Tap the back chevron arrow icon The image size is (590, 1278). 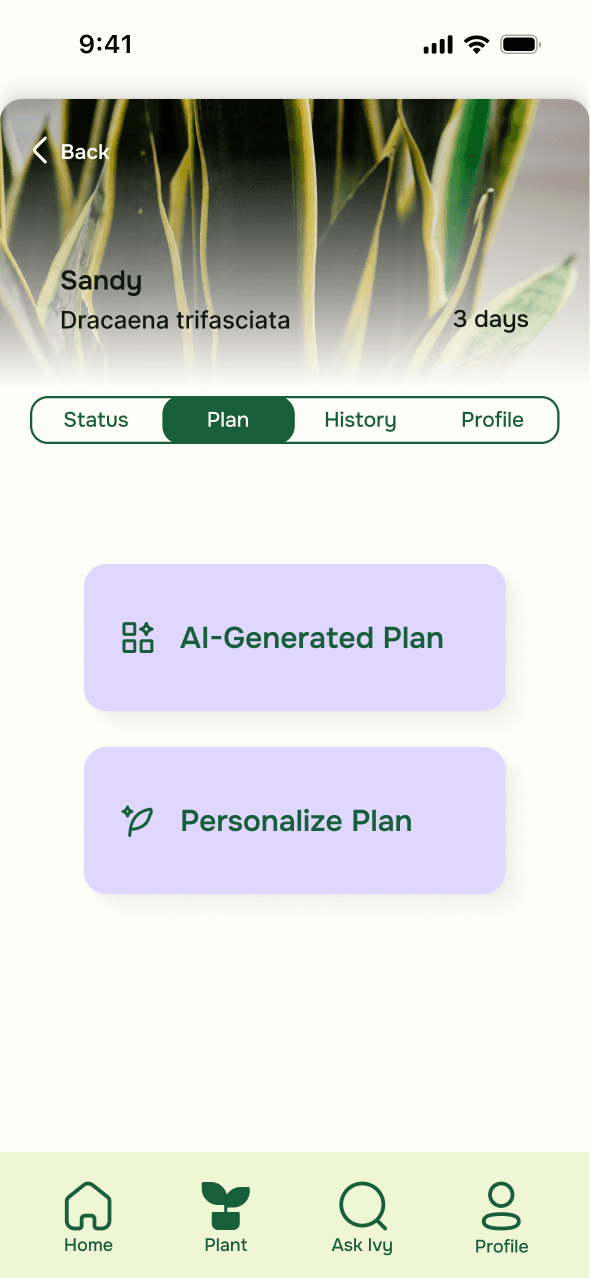coord(40,151)
